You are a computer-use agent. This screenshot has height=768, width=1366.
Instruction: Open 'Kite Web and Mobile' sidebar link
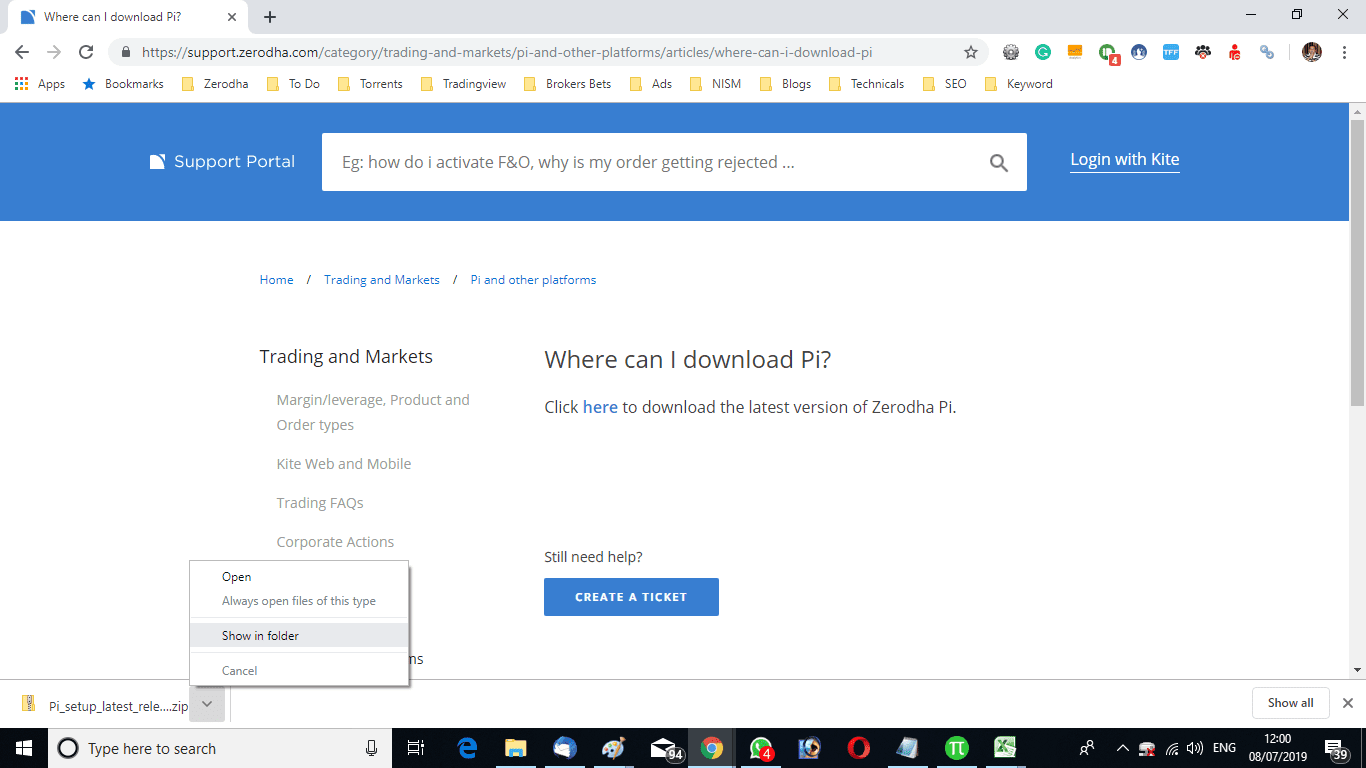click(344, 464)
